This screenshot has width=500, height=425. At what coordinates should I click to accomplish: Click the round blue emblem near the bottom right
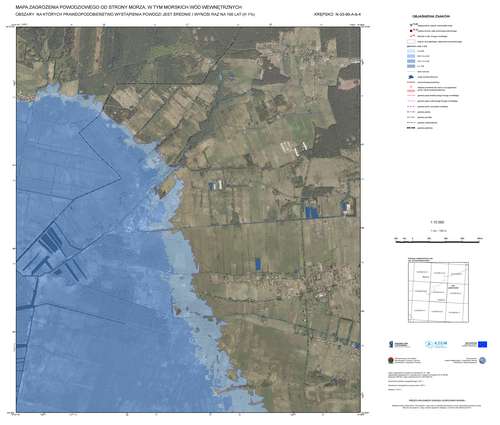[x=482, y=360]
